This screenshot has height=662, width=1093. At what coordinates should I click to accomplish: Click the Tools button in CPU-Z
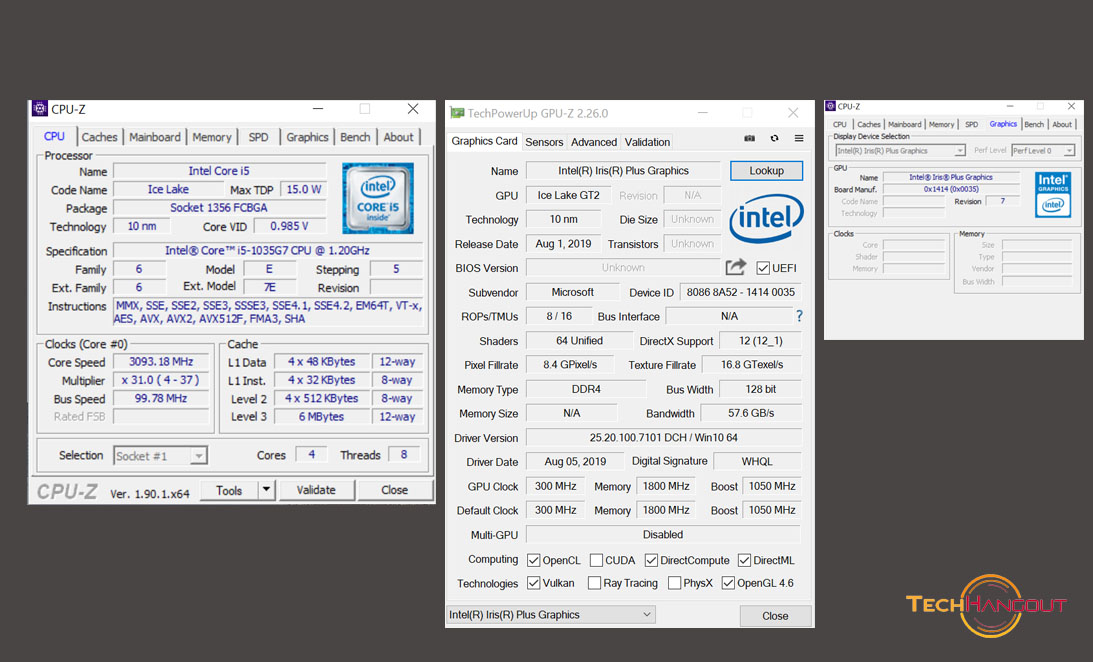pyautogui.click(x=229, y=490)
